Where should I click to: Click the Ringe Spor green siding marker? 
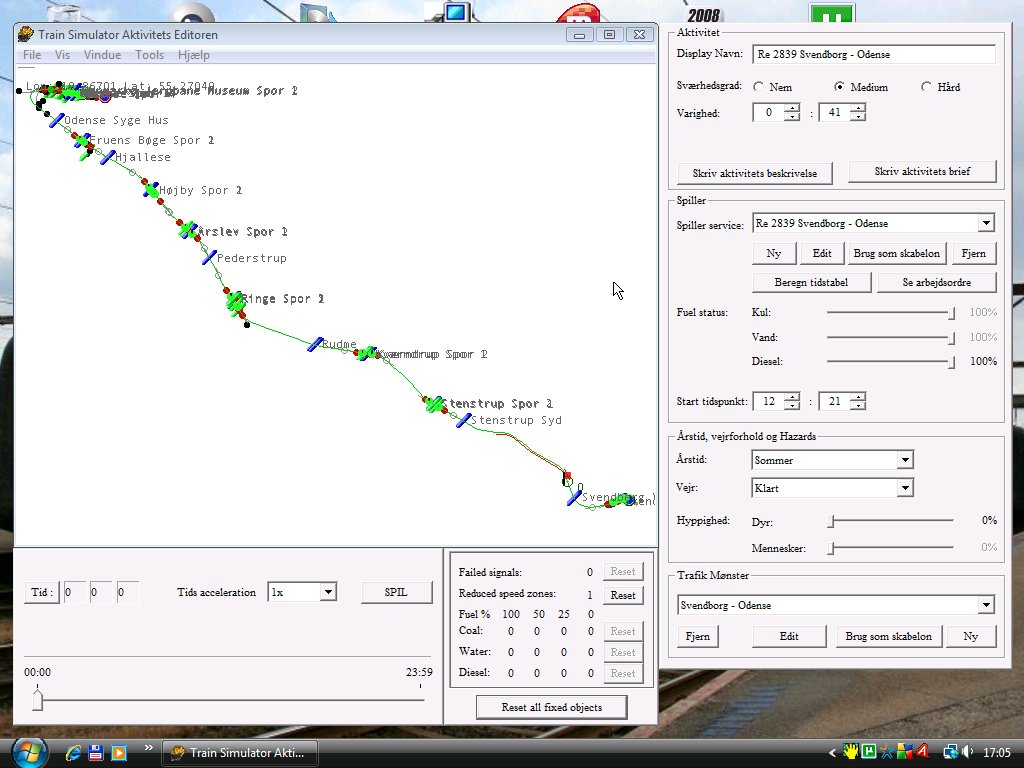(x=235, y=300)
